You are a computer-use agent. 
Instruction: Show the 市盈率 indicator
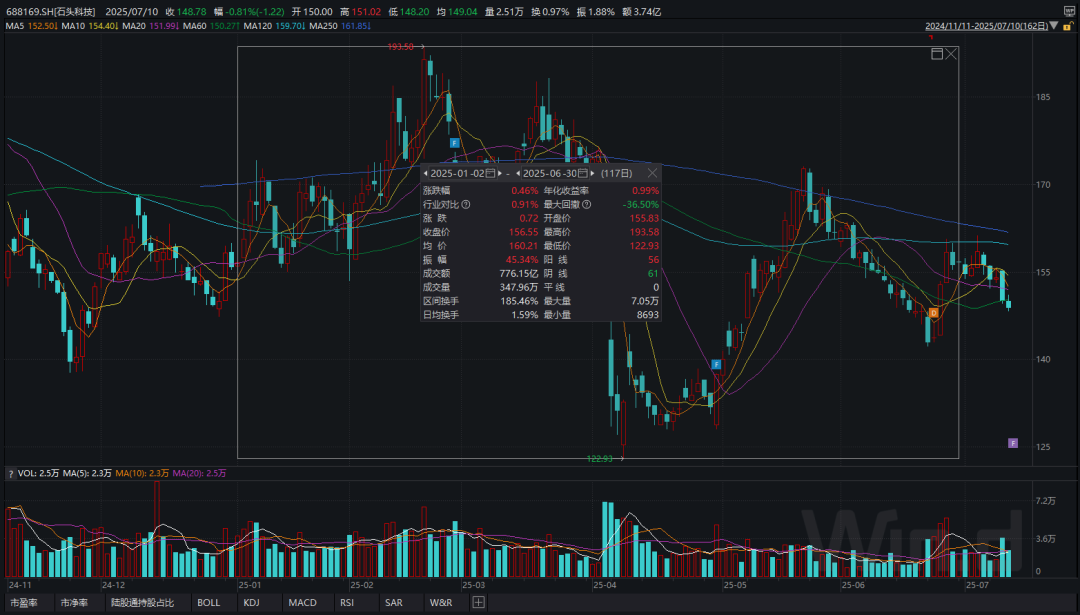23,603
